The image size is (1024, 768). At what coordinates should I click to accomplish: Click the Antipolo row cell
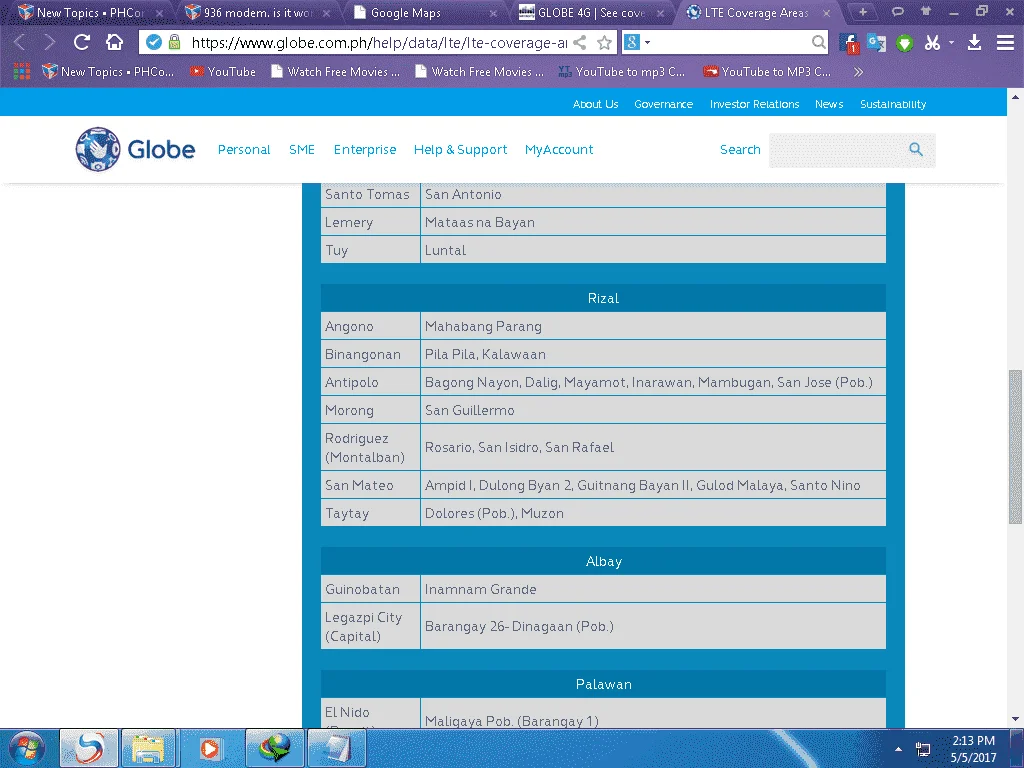pos(370,382)
